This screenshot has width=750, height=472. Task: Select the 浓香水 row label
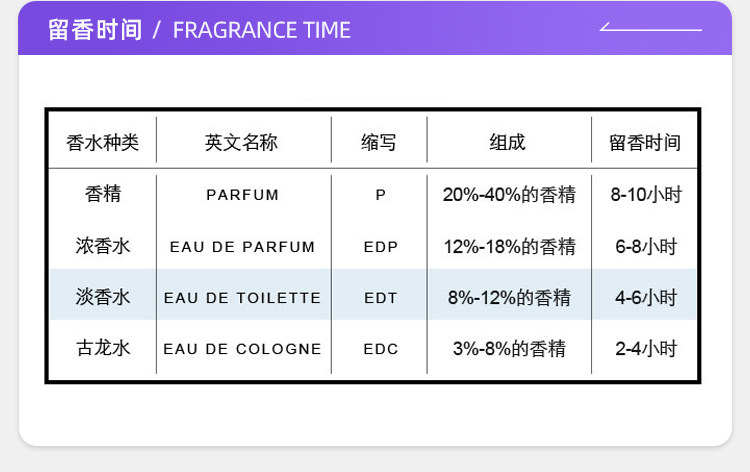tap(102, 246)
